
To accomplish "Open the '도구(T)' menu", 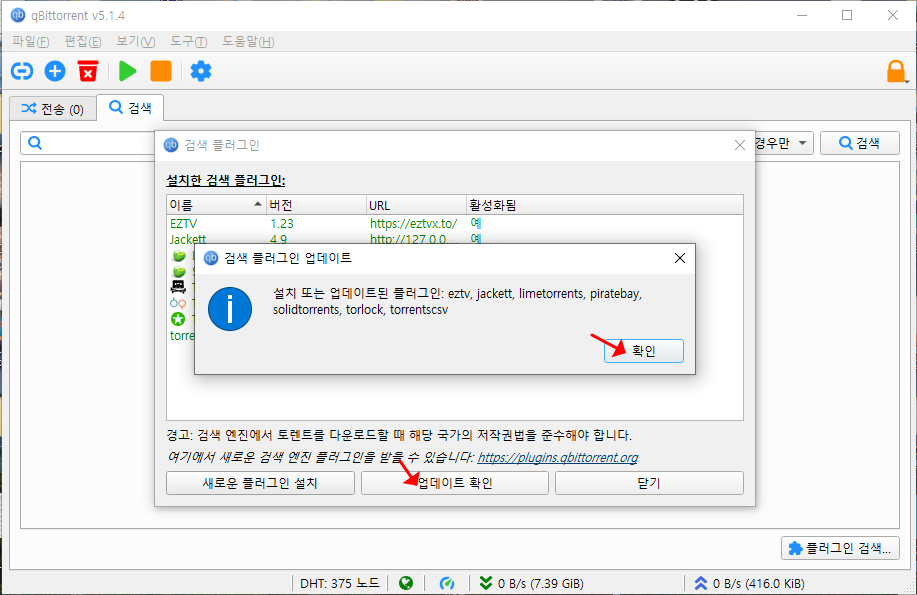I will click(188, 41).
